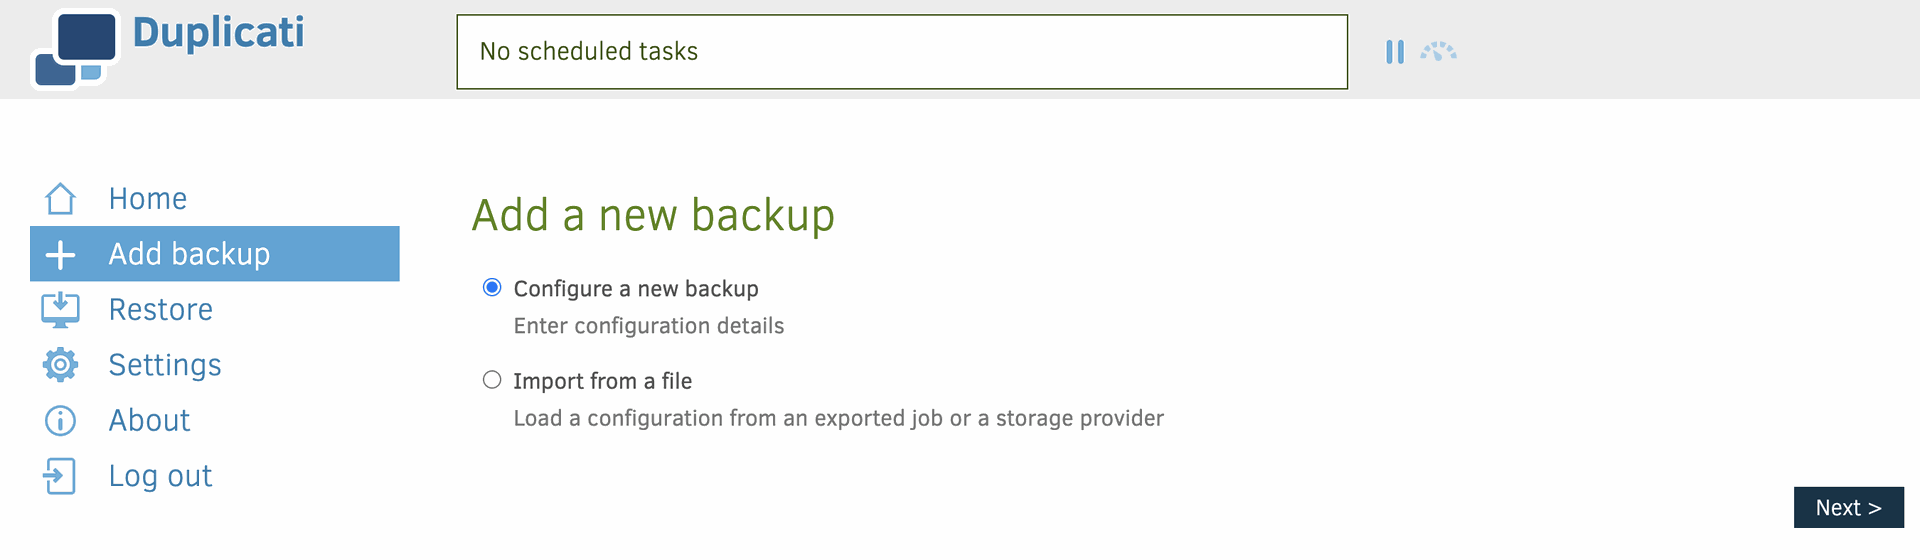1920x560 pixels.
Task: Click the About info circle icon
Action: (x=60, y=421)
